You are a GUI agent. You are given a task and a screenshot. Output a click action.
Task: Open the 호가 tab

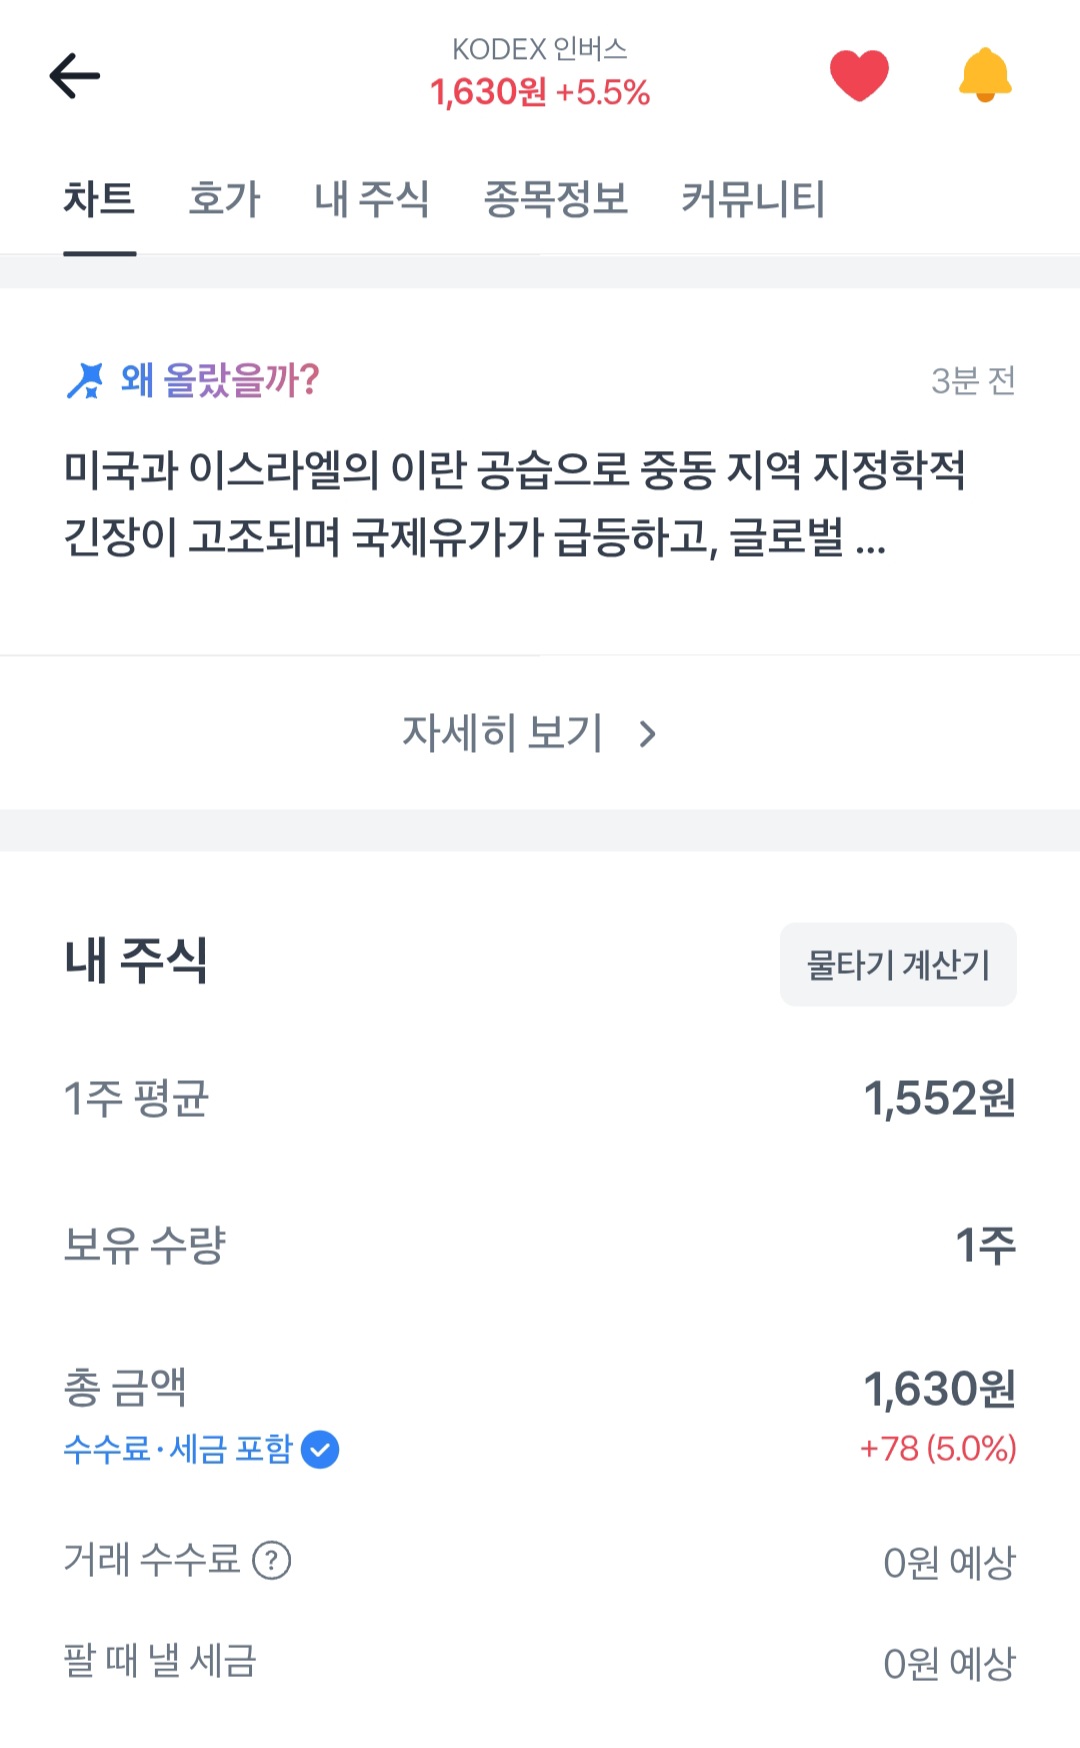[x=224, y=199]
